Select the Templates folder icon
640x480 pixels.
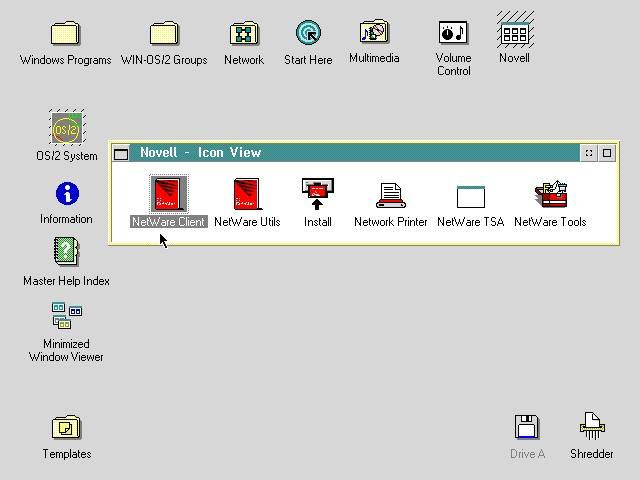(x=67, y=427)
